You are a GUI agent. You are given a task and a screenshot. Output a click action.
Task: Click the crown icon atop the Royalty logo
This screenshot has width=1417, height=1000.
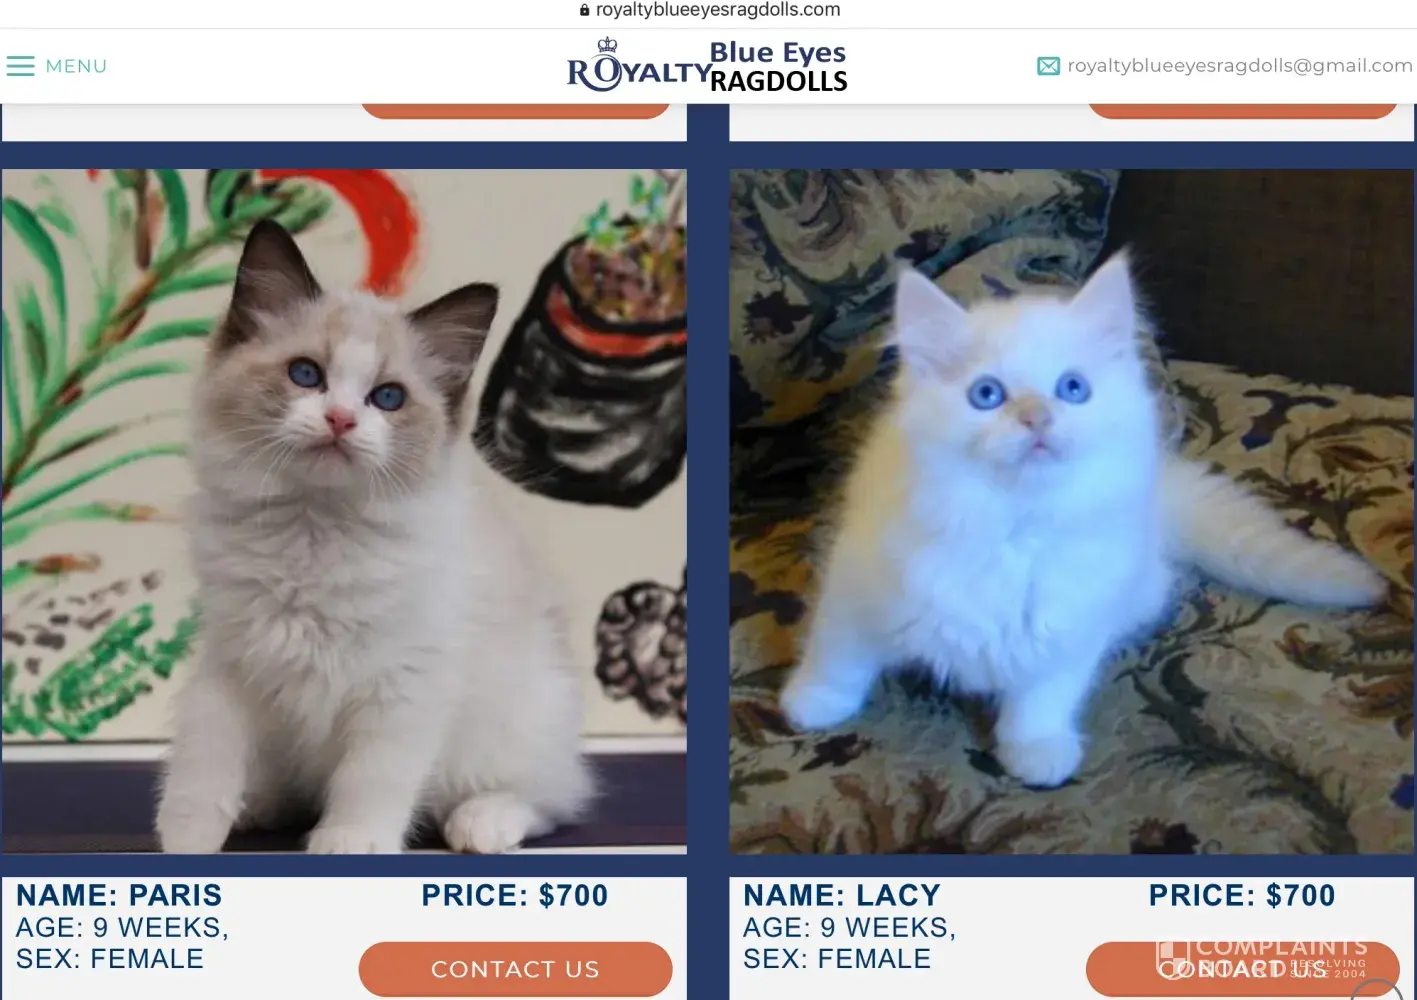point(607,45)
